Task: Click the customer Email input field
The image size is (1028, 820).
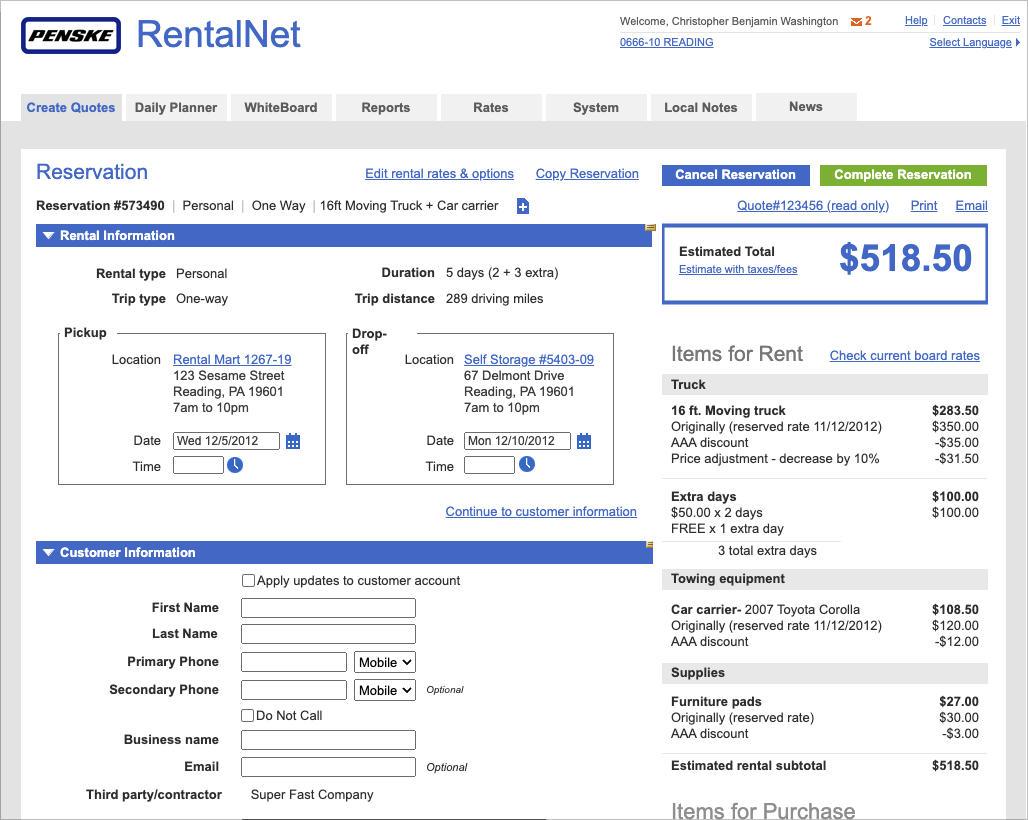Action: click(x=328, y=767)
